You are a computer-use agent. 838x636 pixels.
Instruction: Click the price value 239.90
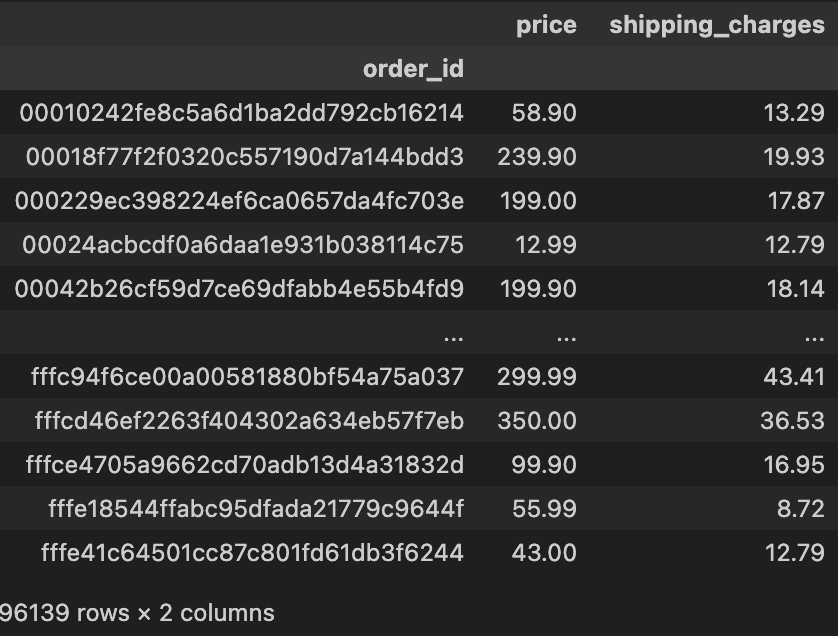537,157
